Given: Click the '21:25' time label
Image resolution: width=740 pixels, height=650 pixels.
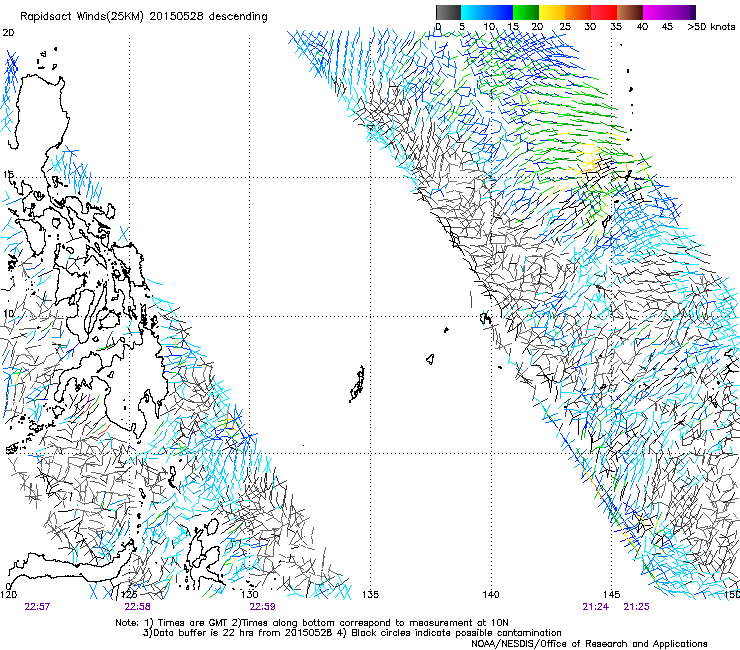Looking at the screenshot, I should tap(636, 607).
